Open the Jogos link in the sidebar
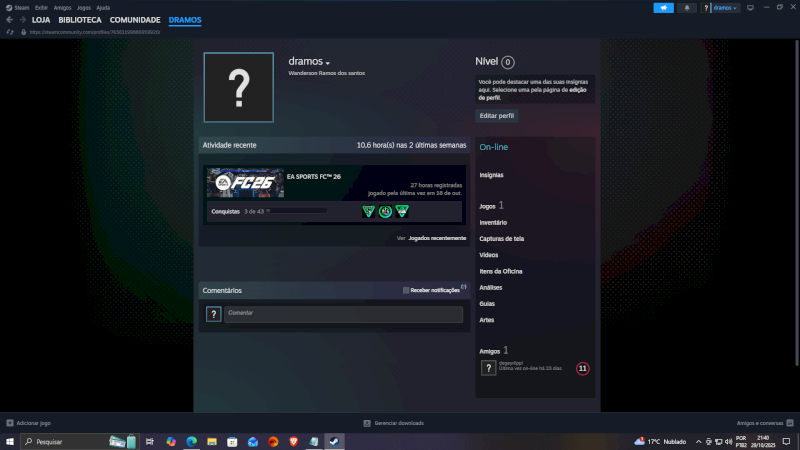This screenshot has width=800, height=450. (x=487, y=206)
